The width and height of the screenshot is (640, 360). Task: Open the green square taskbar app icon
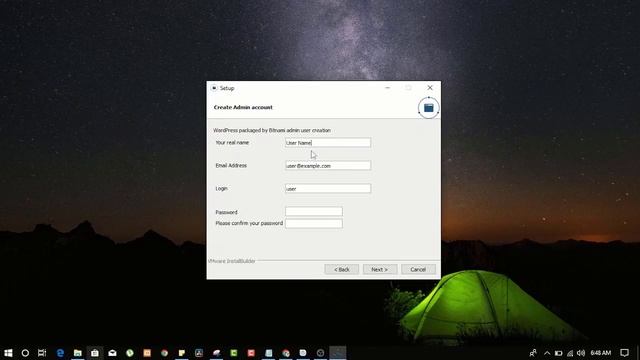[234, 353]
